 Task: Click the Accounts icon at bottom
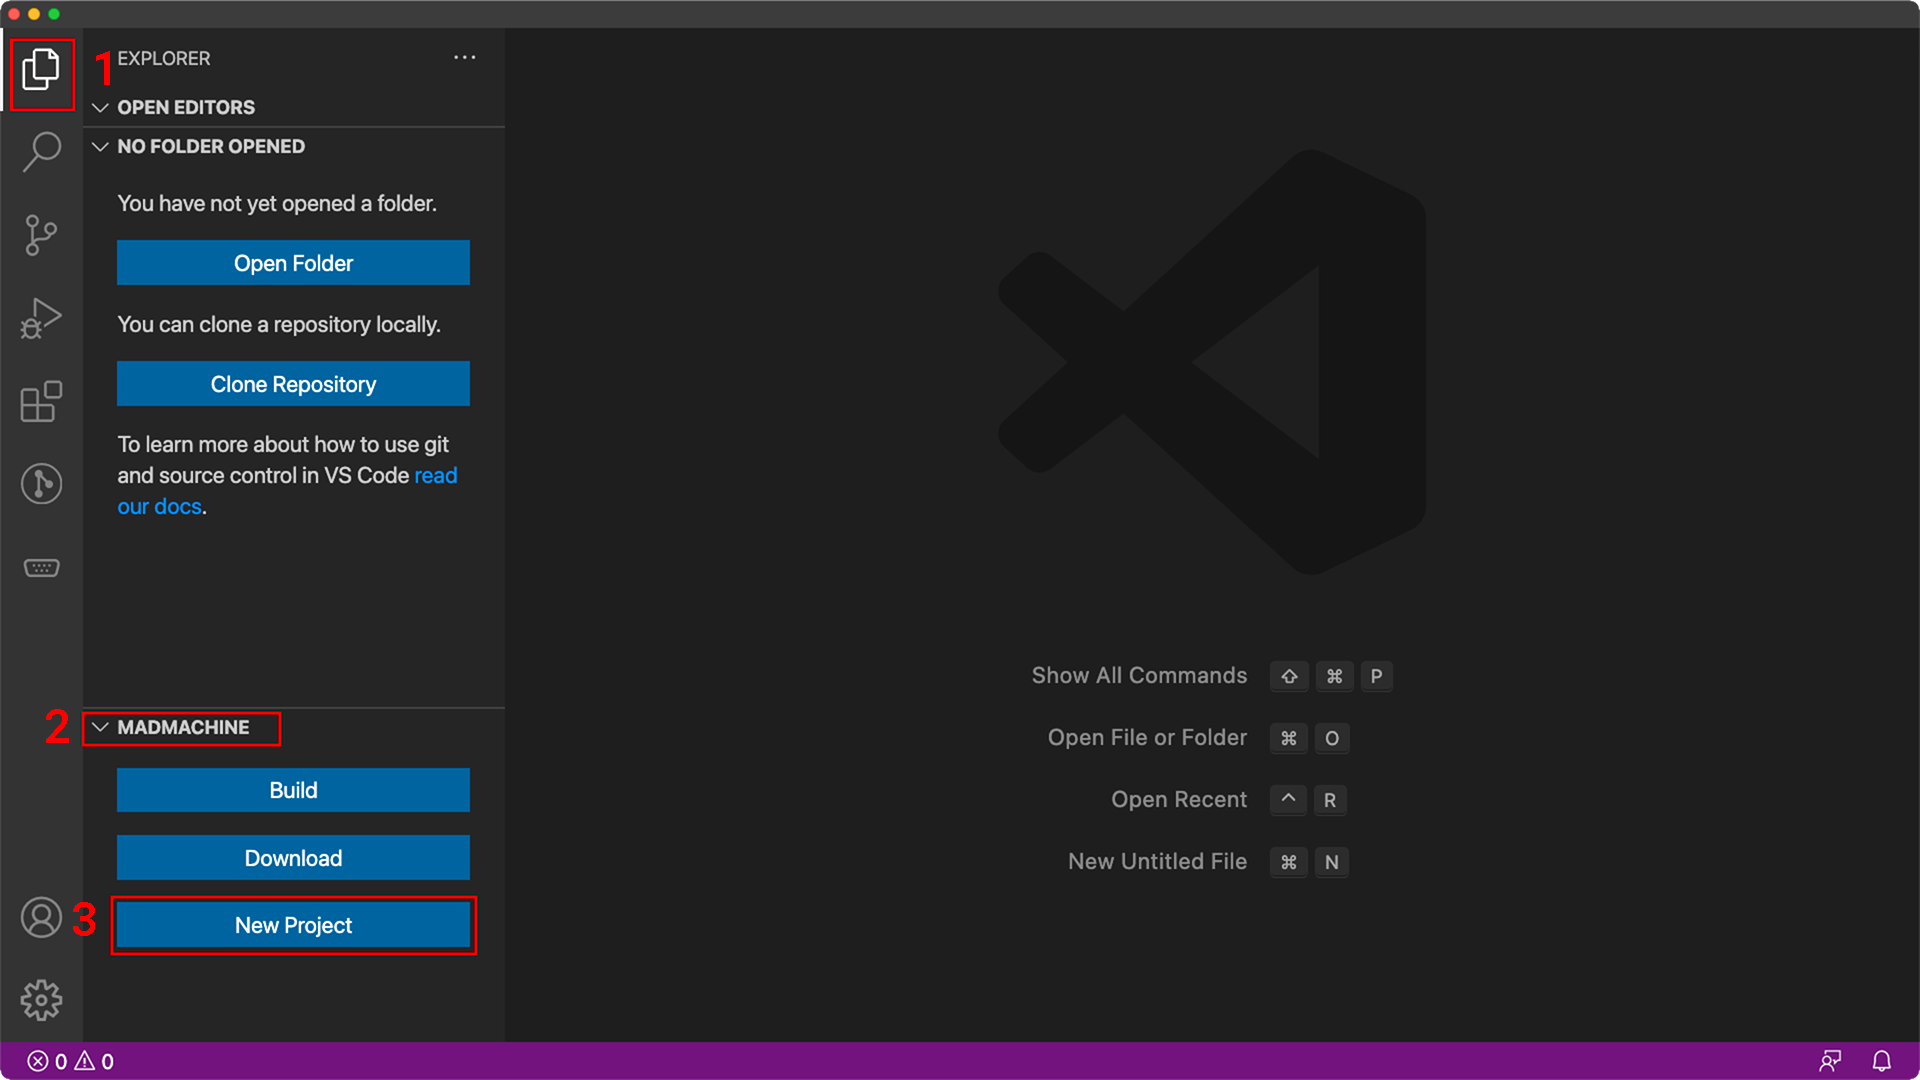41,919
